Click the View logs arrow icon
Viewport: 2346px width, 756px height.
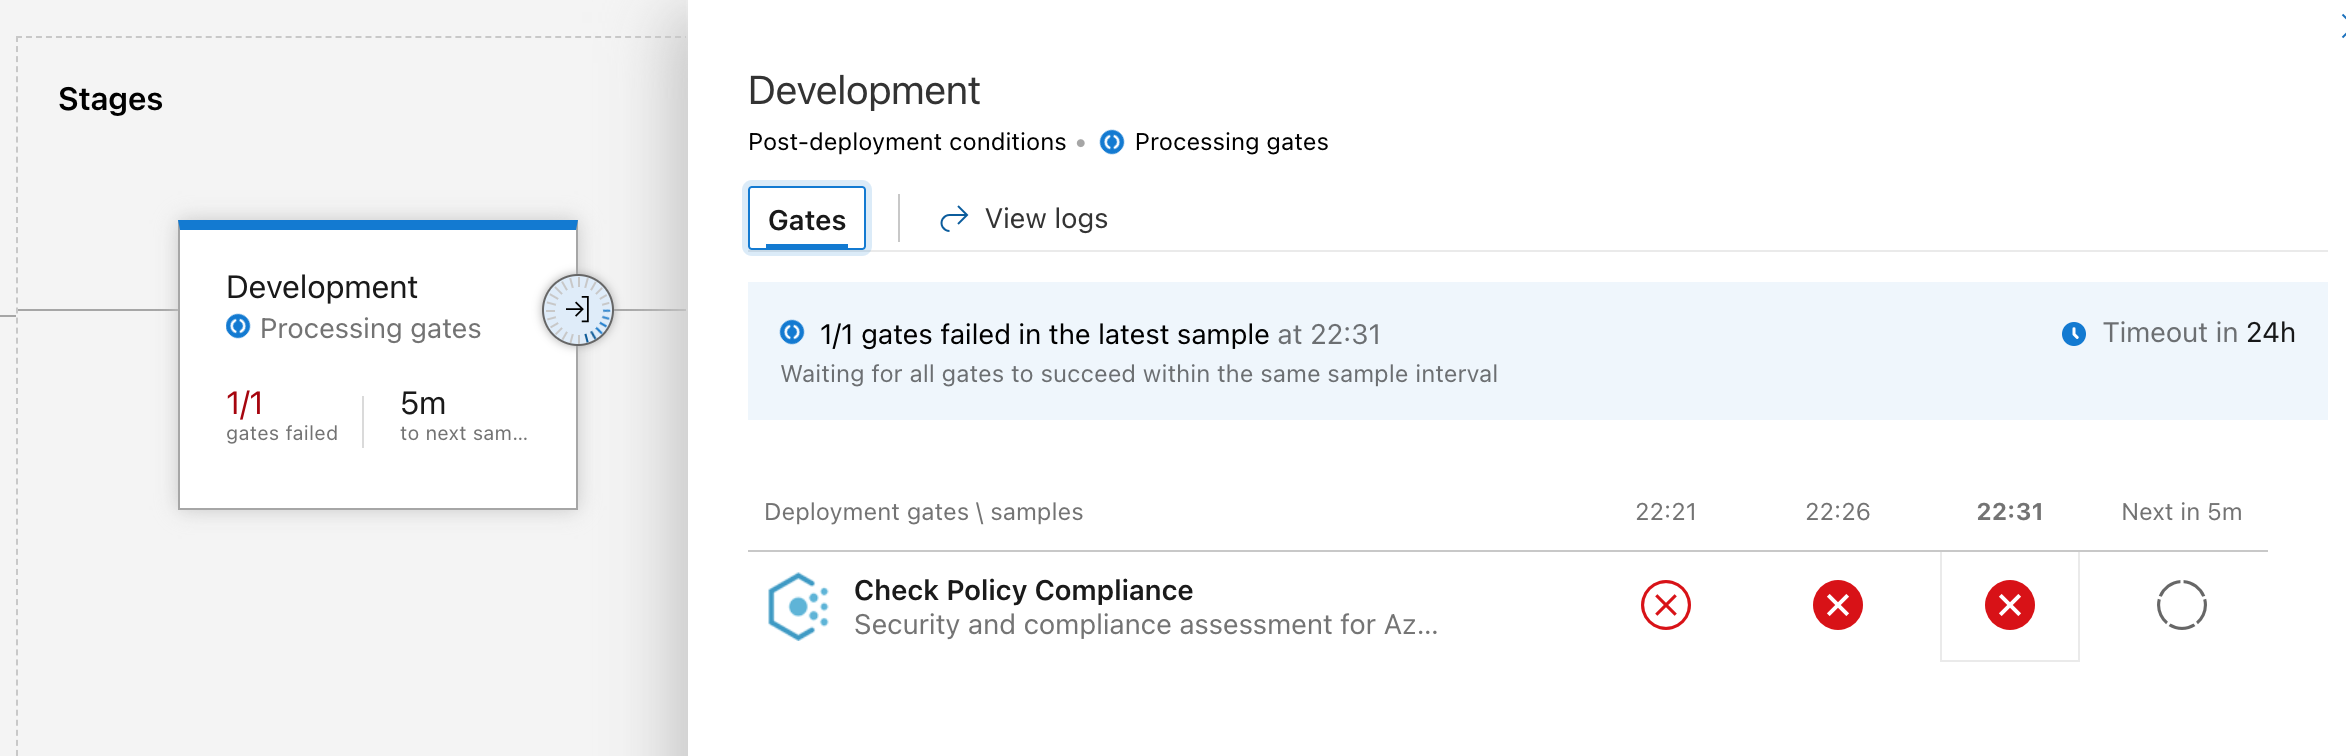pyautogui.click(x=954, y=218)
